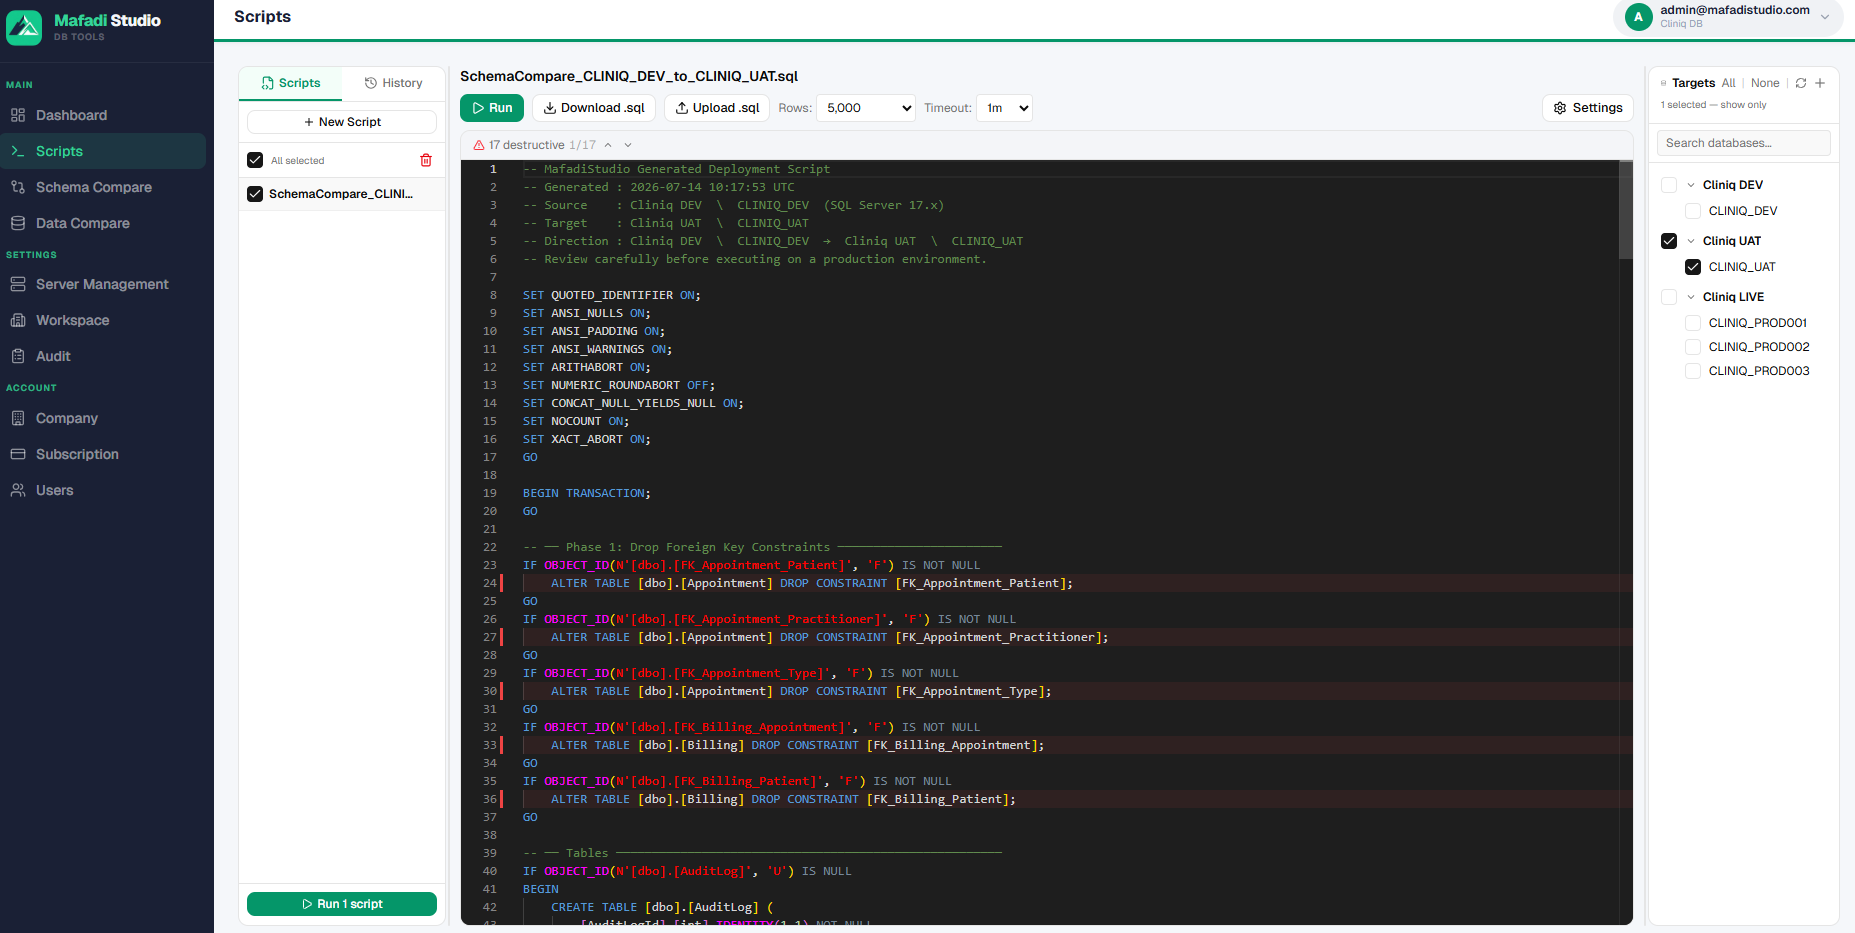
Task: Click the Mafadi Studio logo icon
Action: pyautogui.click(x=24, y=28)
